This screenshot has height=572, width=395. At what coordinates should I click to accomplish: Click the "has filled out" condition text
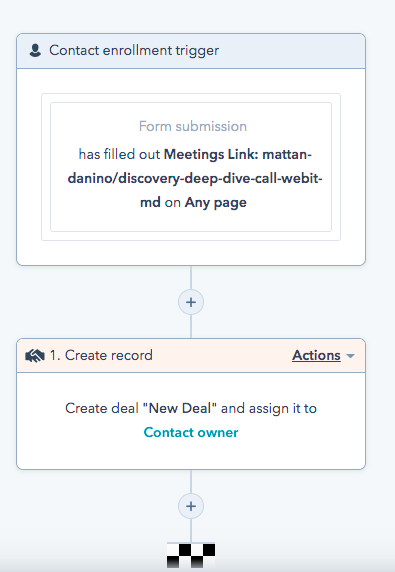point(119,154)
